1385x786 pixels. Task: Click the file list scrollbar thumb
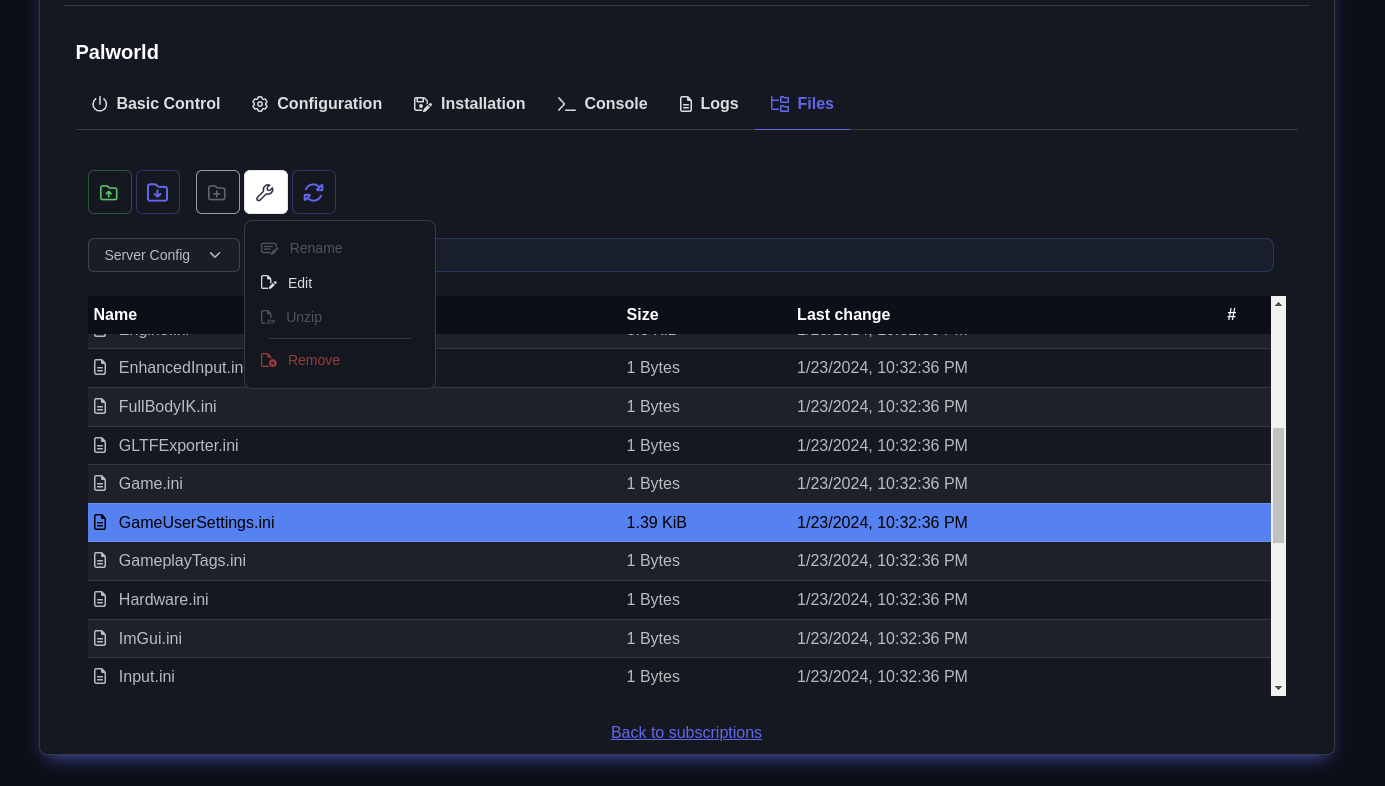(1278, 485)
